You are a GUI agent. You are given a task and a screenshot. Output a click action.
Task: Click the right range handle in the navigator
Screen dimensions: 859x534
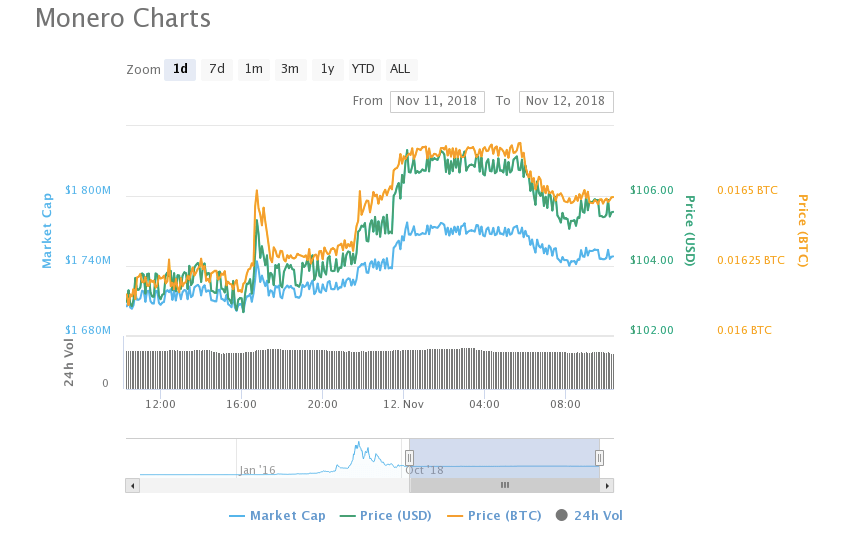click(x=599, y=457)
